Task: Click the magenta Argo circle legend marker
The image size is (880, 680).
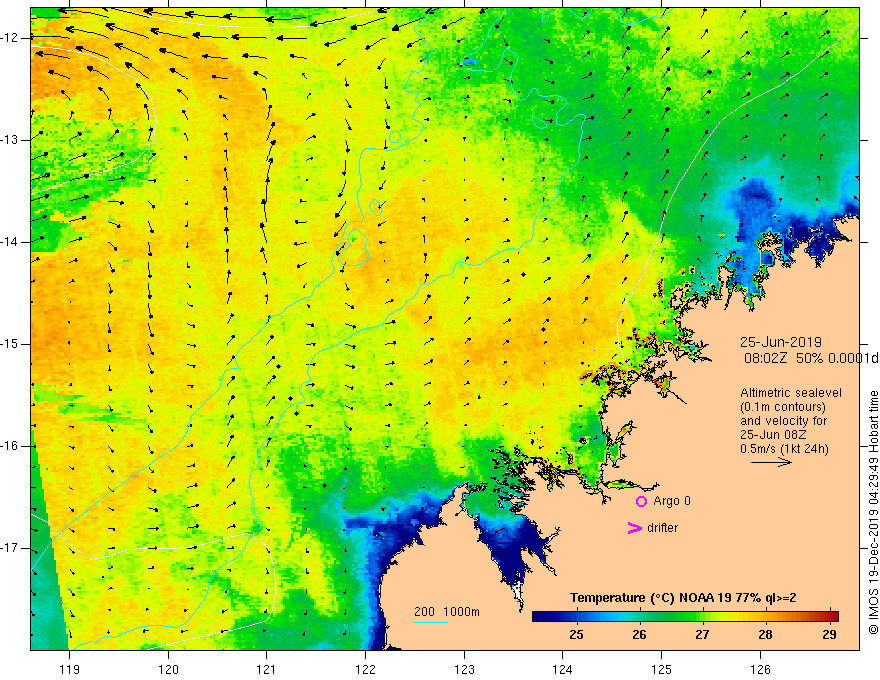Action: click(x=641, y=502)
